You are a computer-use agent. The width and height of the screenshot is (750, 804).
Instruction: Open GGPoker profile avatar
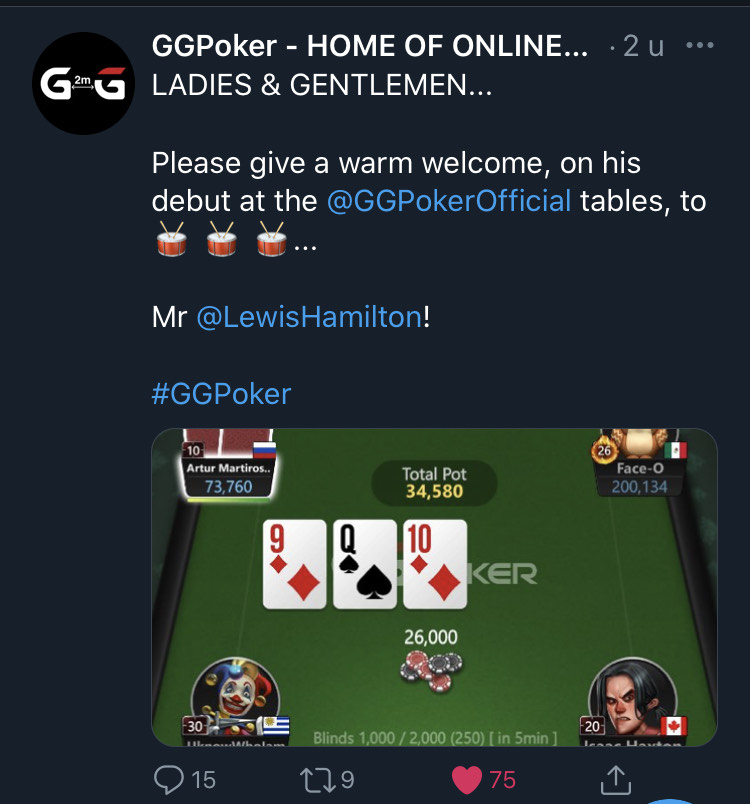83,83
